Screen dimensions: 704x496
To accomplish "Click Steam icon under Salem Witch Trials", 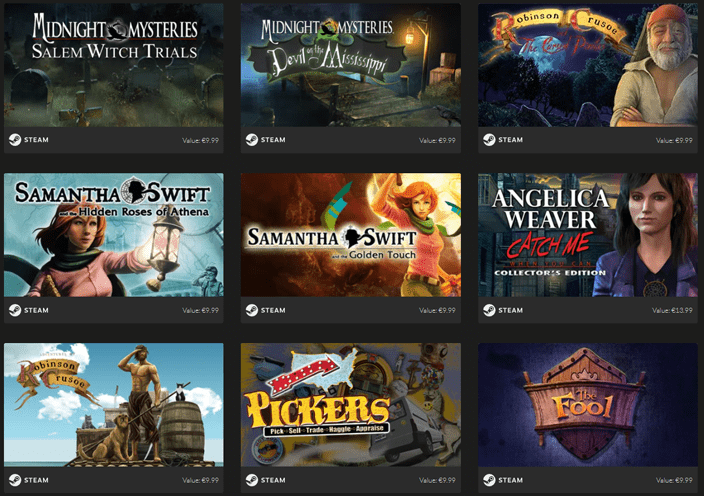I will click(x=15, y=140).
